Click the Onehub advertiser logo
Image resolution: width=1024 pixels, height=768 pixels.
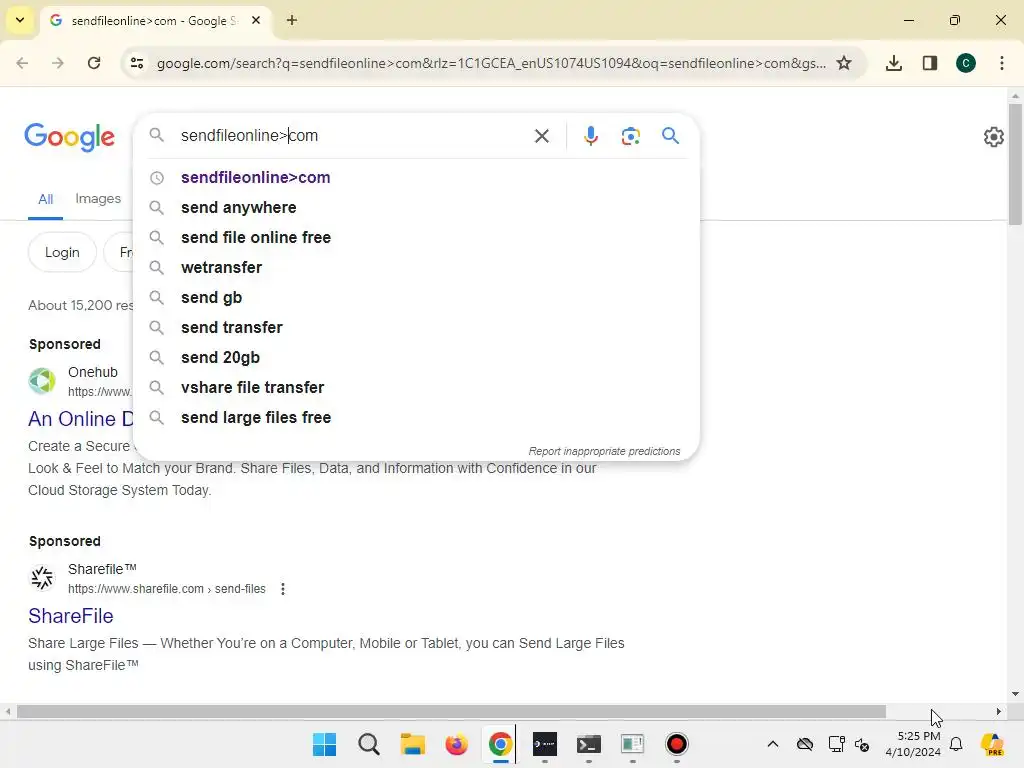(42, 381)
